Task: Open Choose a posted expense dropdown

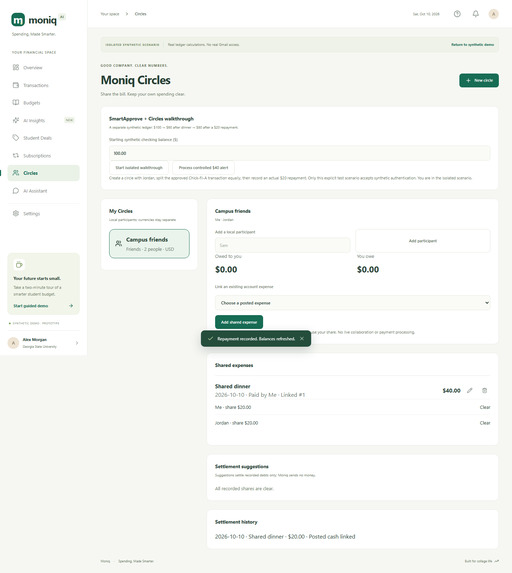Action: [353, 303]
